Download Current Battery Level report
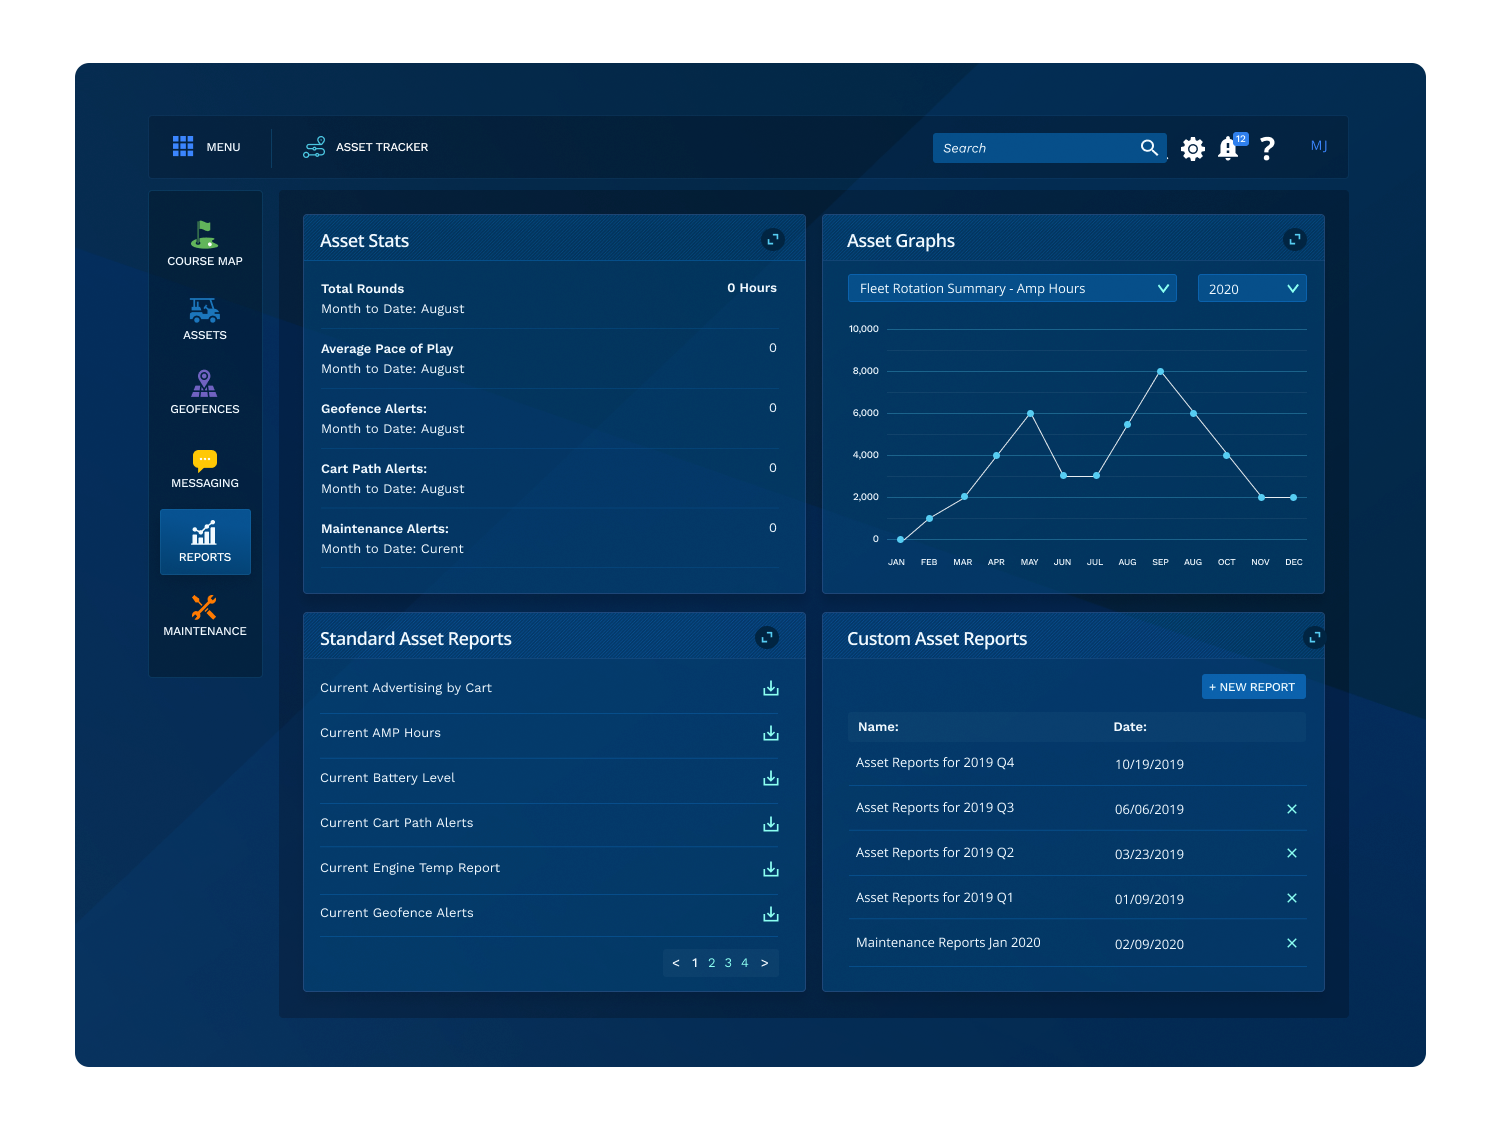This screenshot has width=1500, height=1142. point(770,778)
